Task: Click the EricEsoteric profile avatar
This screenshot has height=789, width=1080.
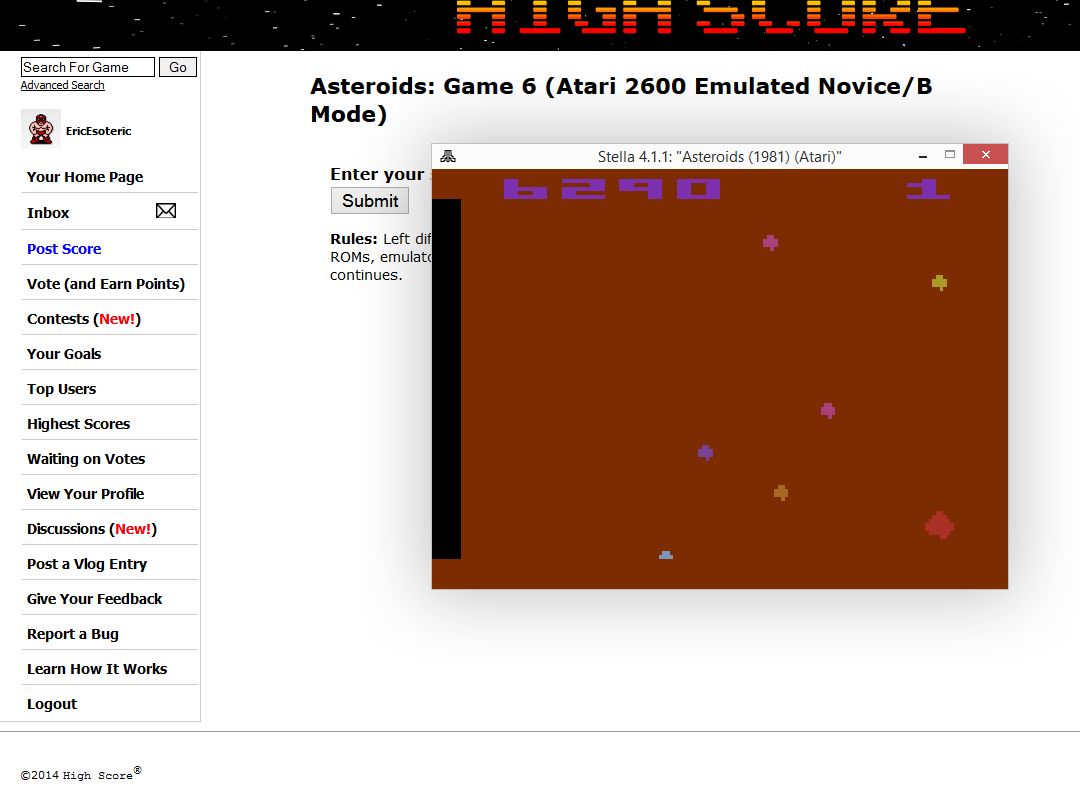Action: click(x=41, y=130)
